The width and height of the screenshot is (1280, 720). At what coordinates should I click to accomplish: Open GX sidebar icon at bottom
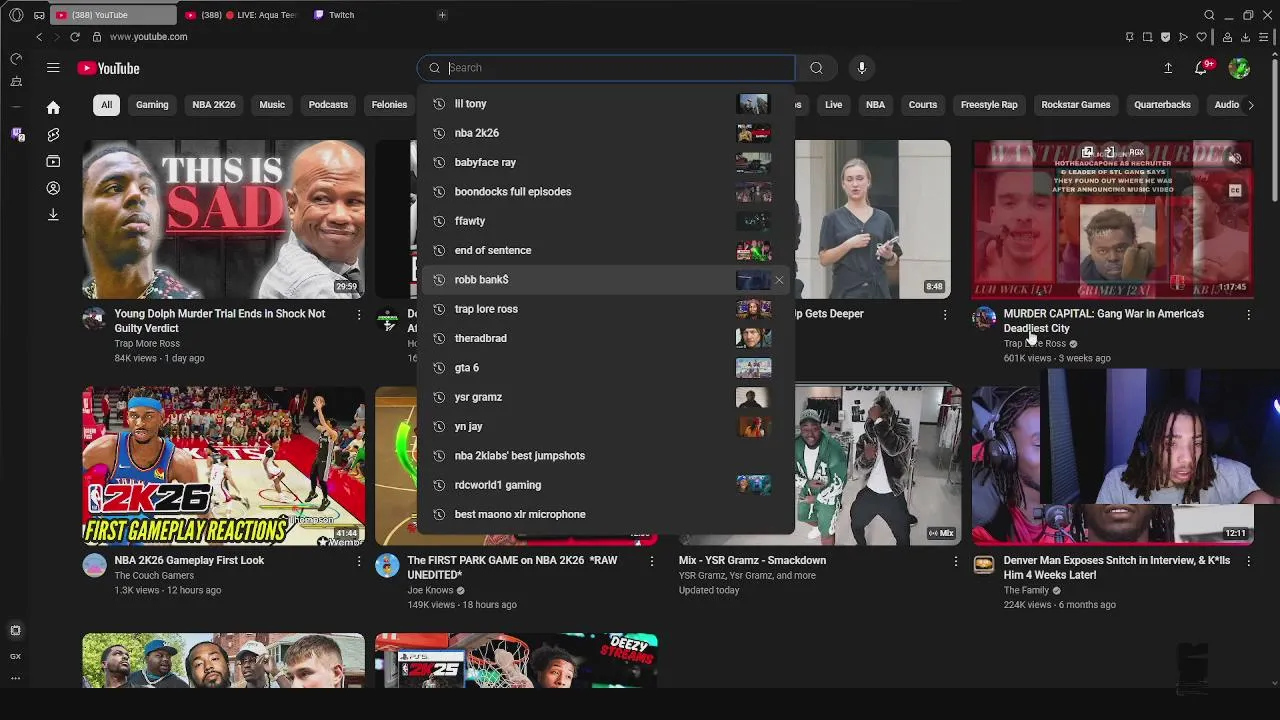point(15,656)
